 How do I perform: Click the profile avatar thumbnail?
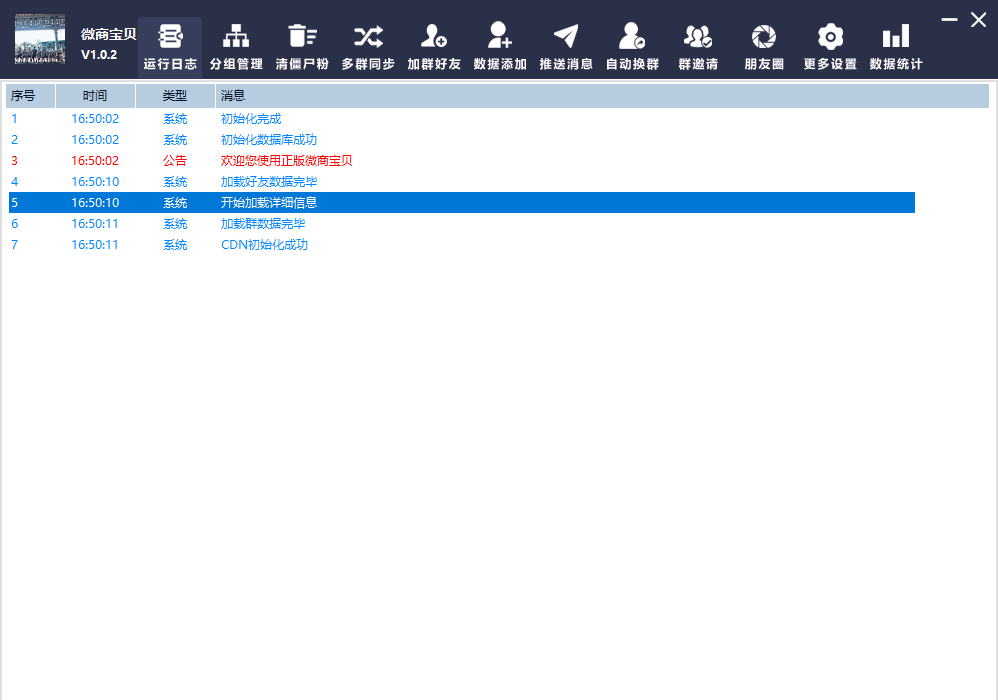coord(40,39)
